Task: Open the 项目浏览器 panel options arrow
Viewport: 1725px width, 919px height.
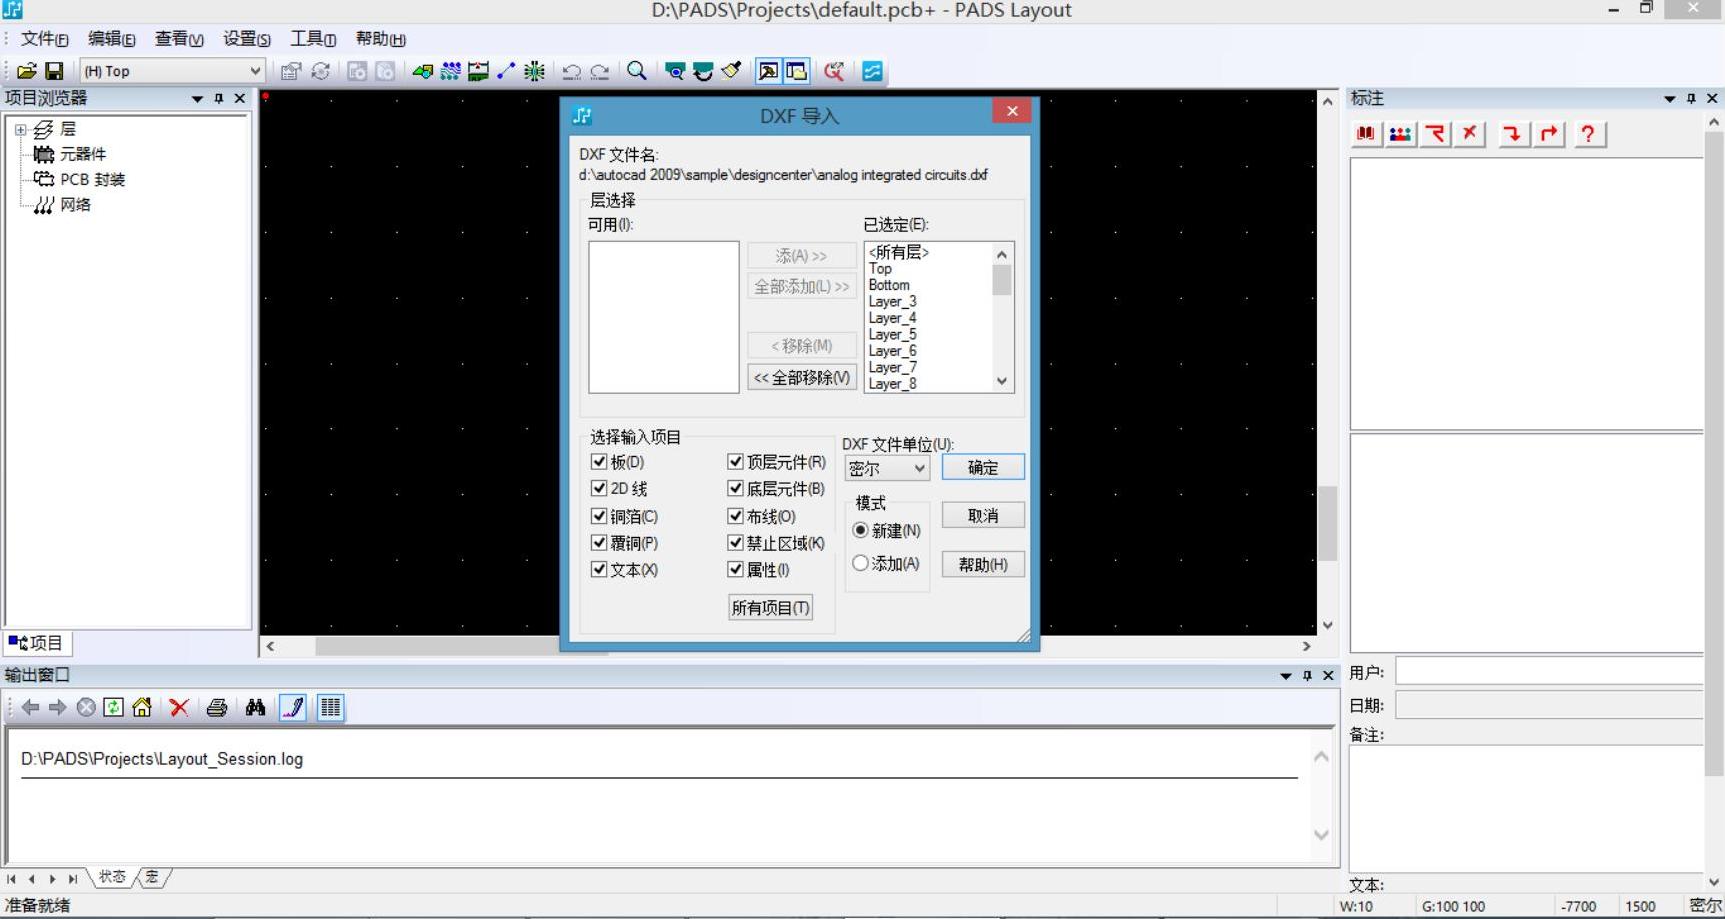Action: pyautogui.click(x=197, y=99)
